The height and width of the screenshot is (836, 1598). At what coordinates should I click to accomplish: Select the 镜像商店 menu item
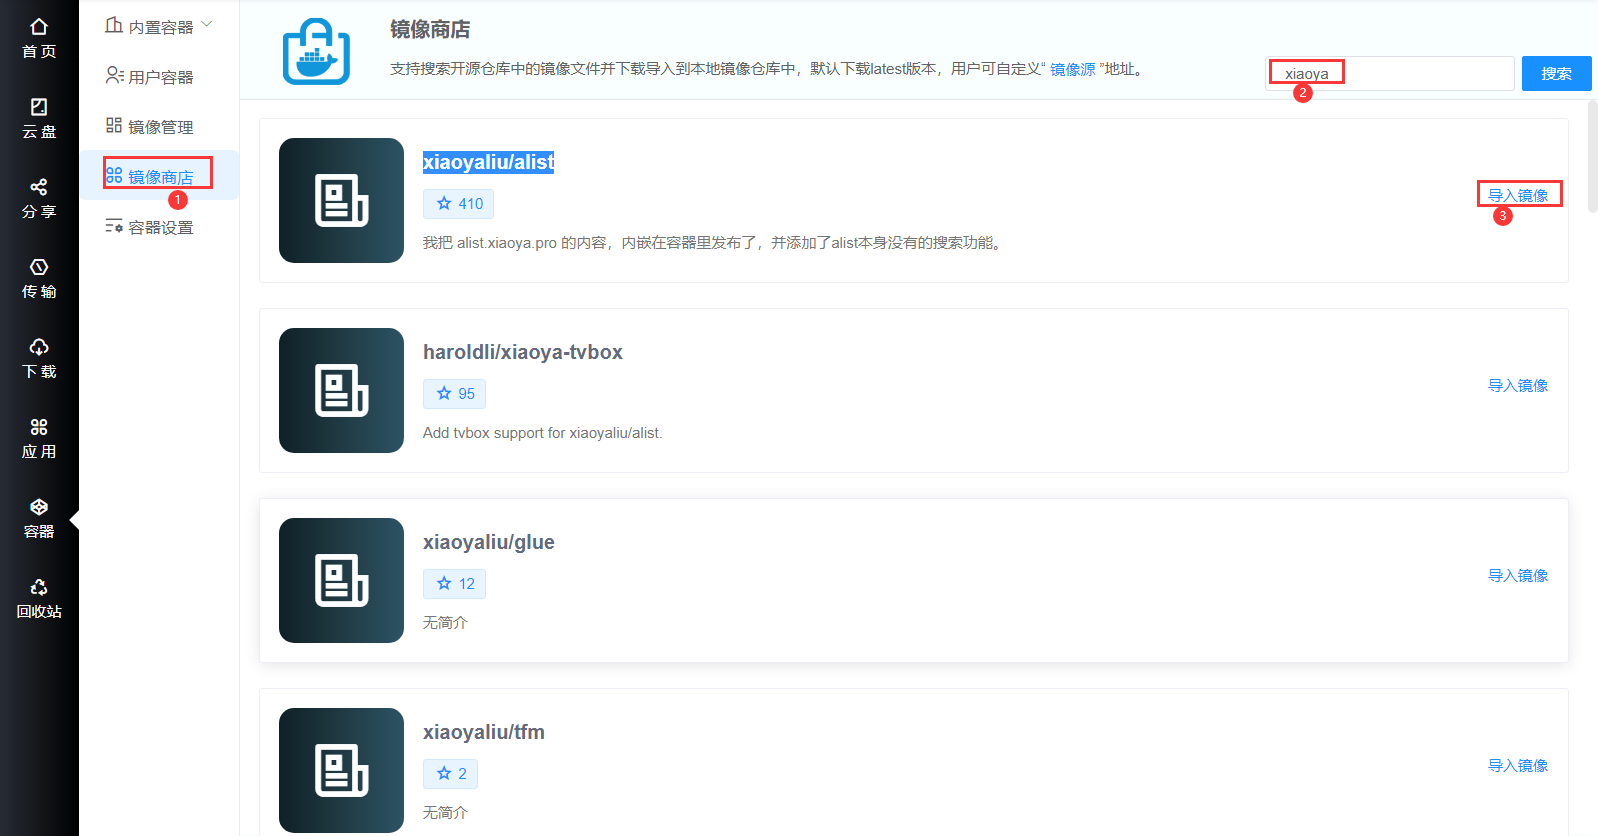pos(158,176)
